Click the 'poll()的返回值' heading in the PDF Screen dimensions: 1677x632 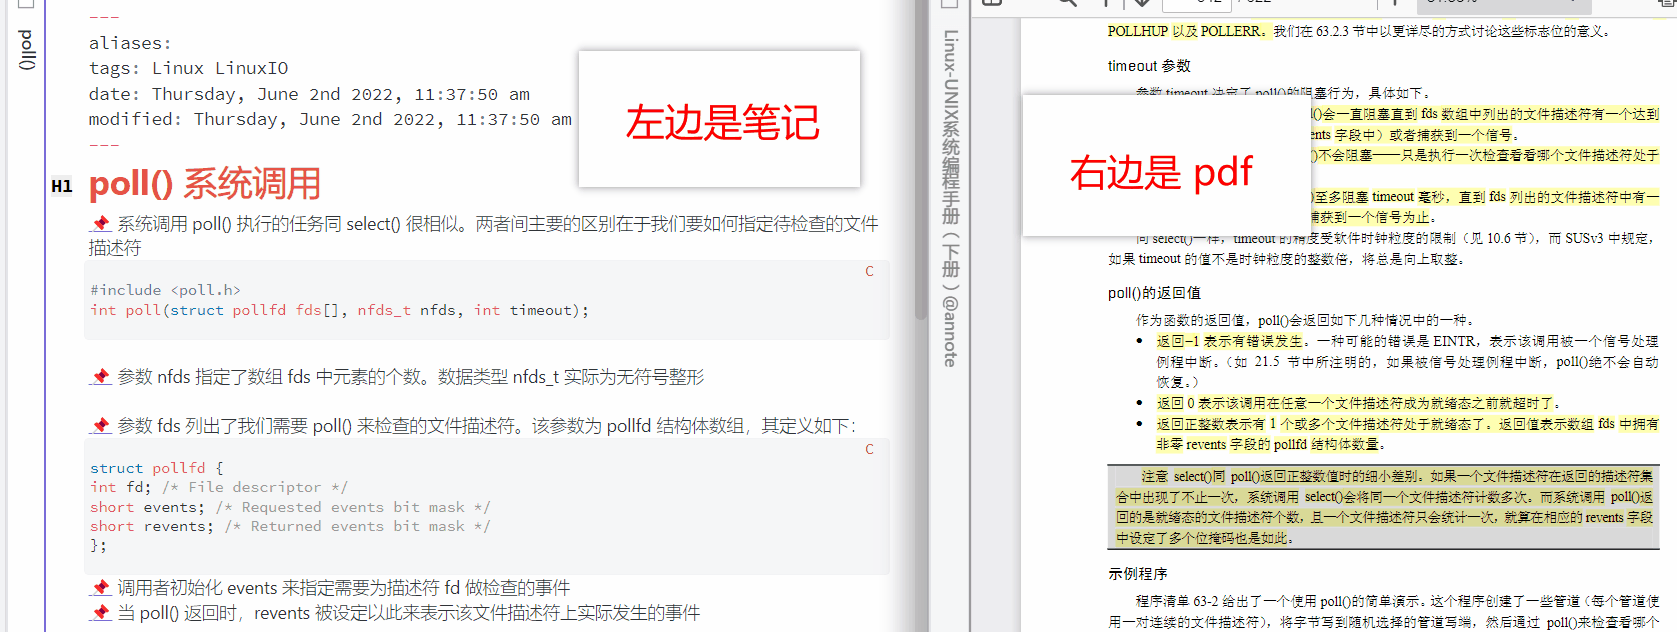[1154, 292]
